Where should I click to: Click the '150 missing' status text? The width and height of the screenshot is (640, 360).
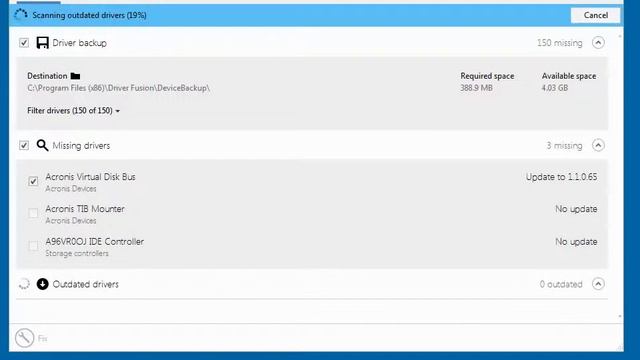point(560,43)
